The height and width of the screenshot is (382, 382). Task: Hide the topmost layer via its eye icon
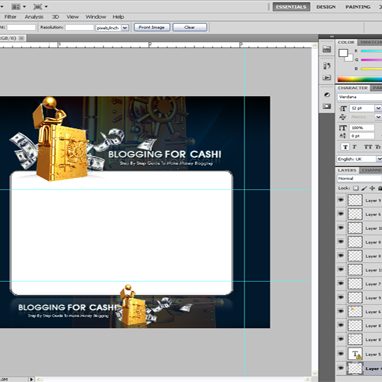coord(341,200)
